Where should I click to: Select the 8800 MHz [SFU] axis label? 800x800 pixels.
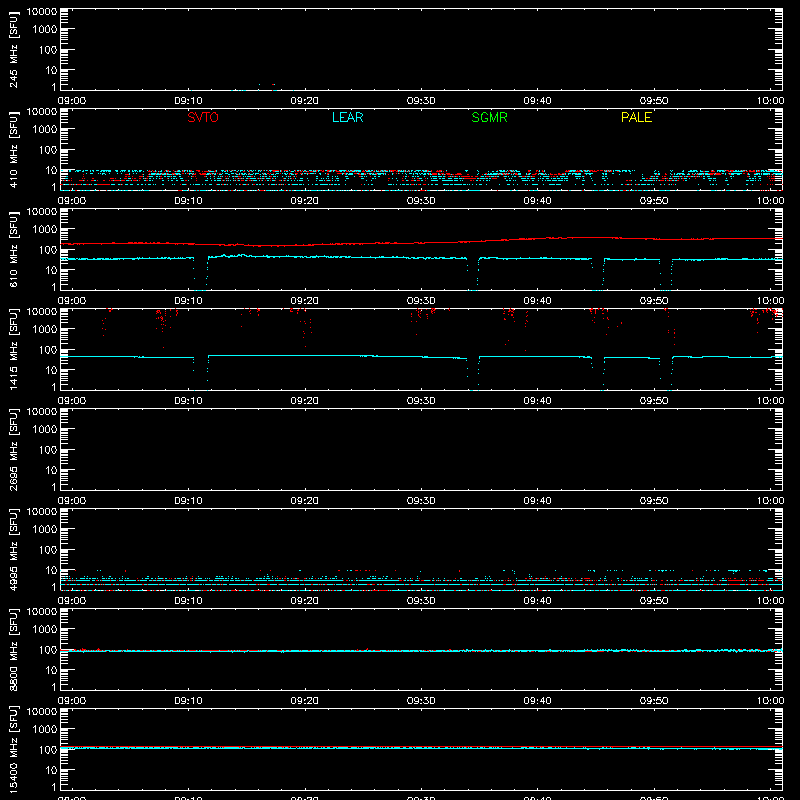tap(13, 649)
